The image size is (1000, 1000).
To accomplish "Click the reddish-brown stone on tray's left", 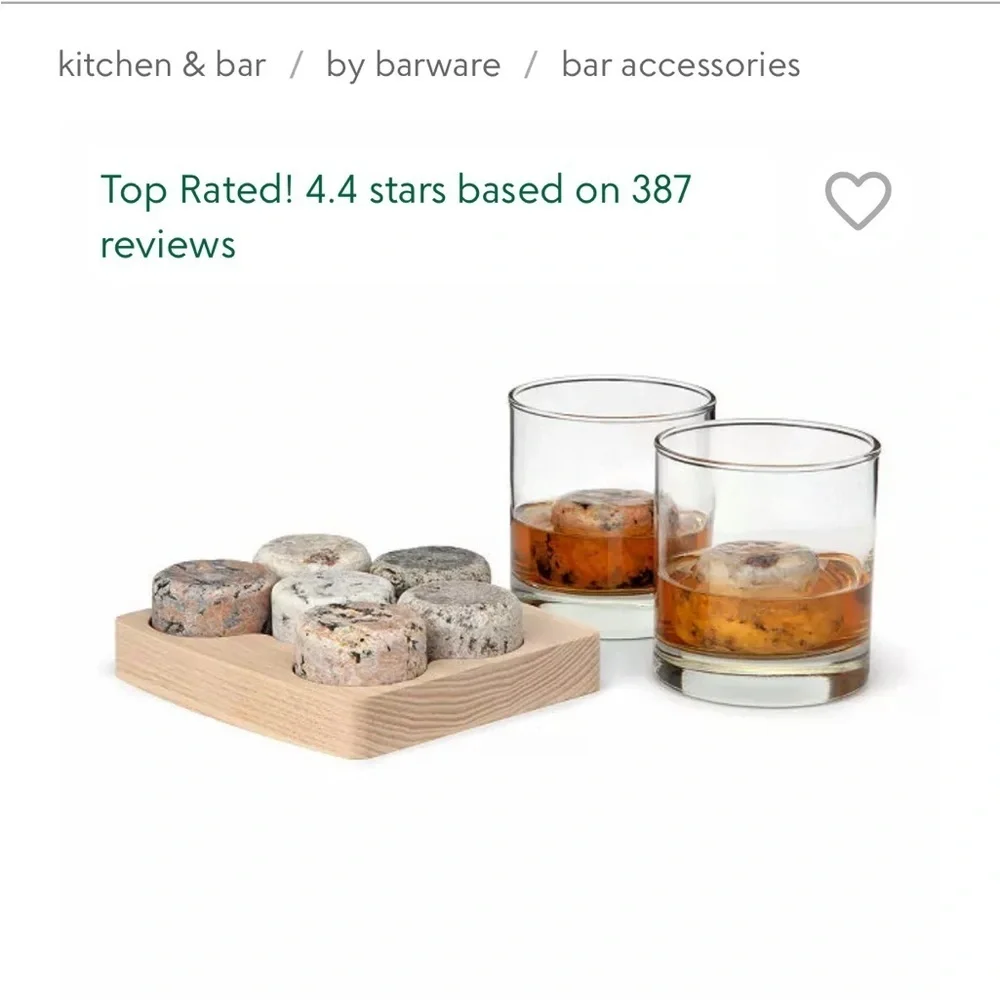I will pyautogui.click(x=212, y=596).
